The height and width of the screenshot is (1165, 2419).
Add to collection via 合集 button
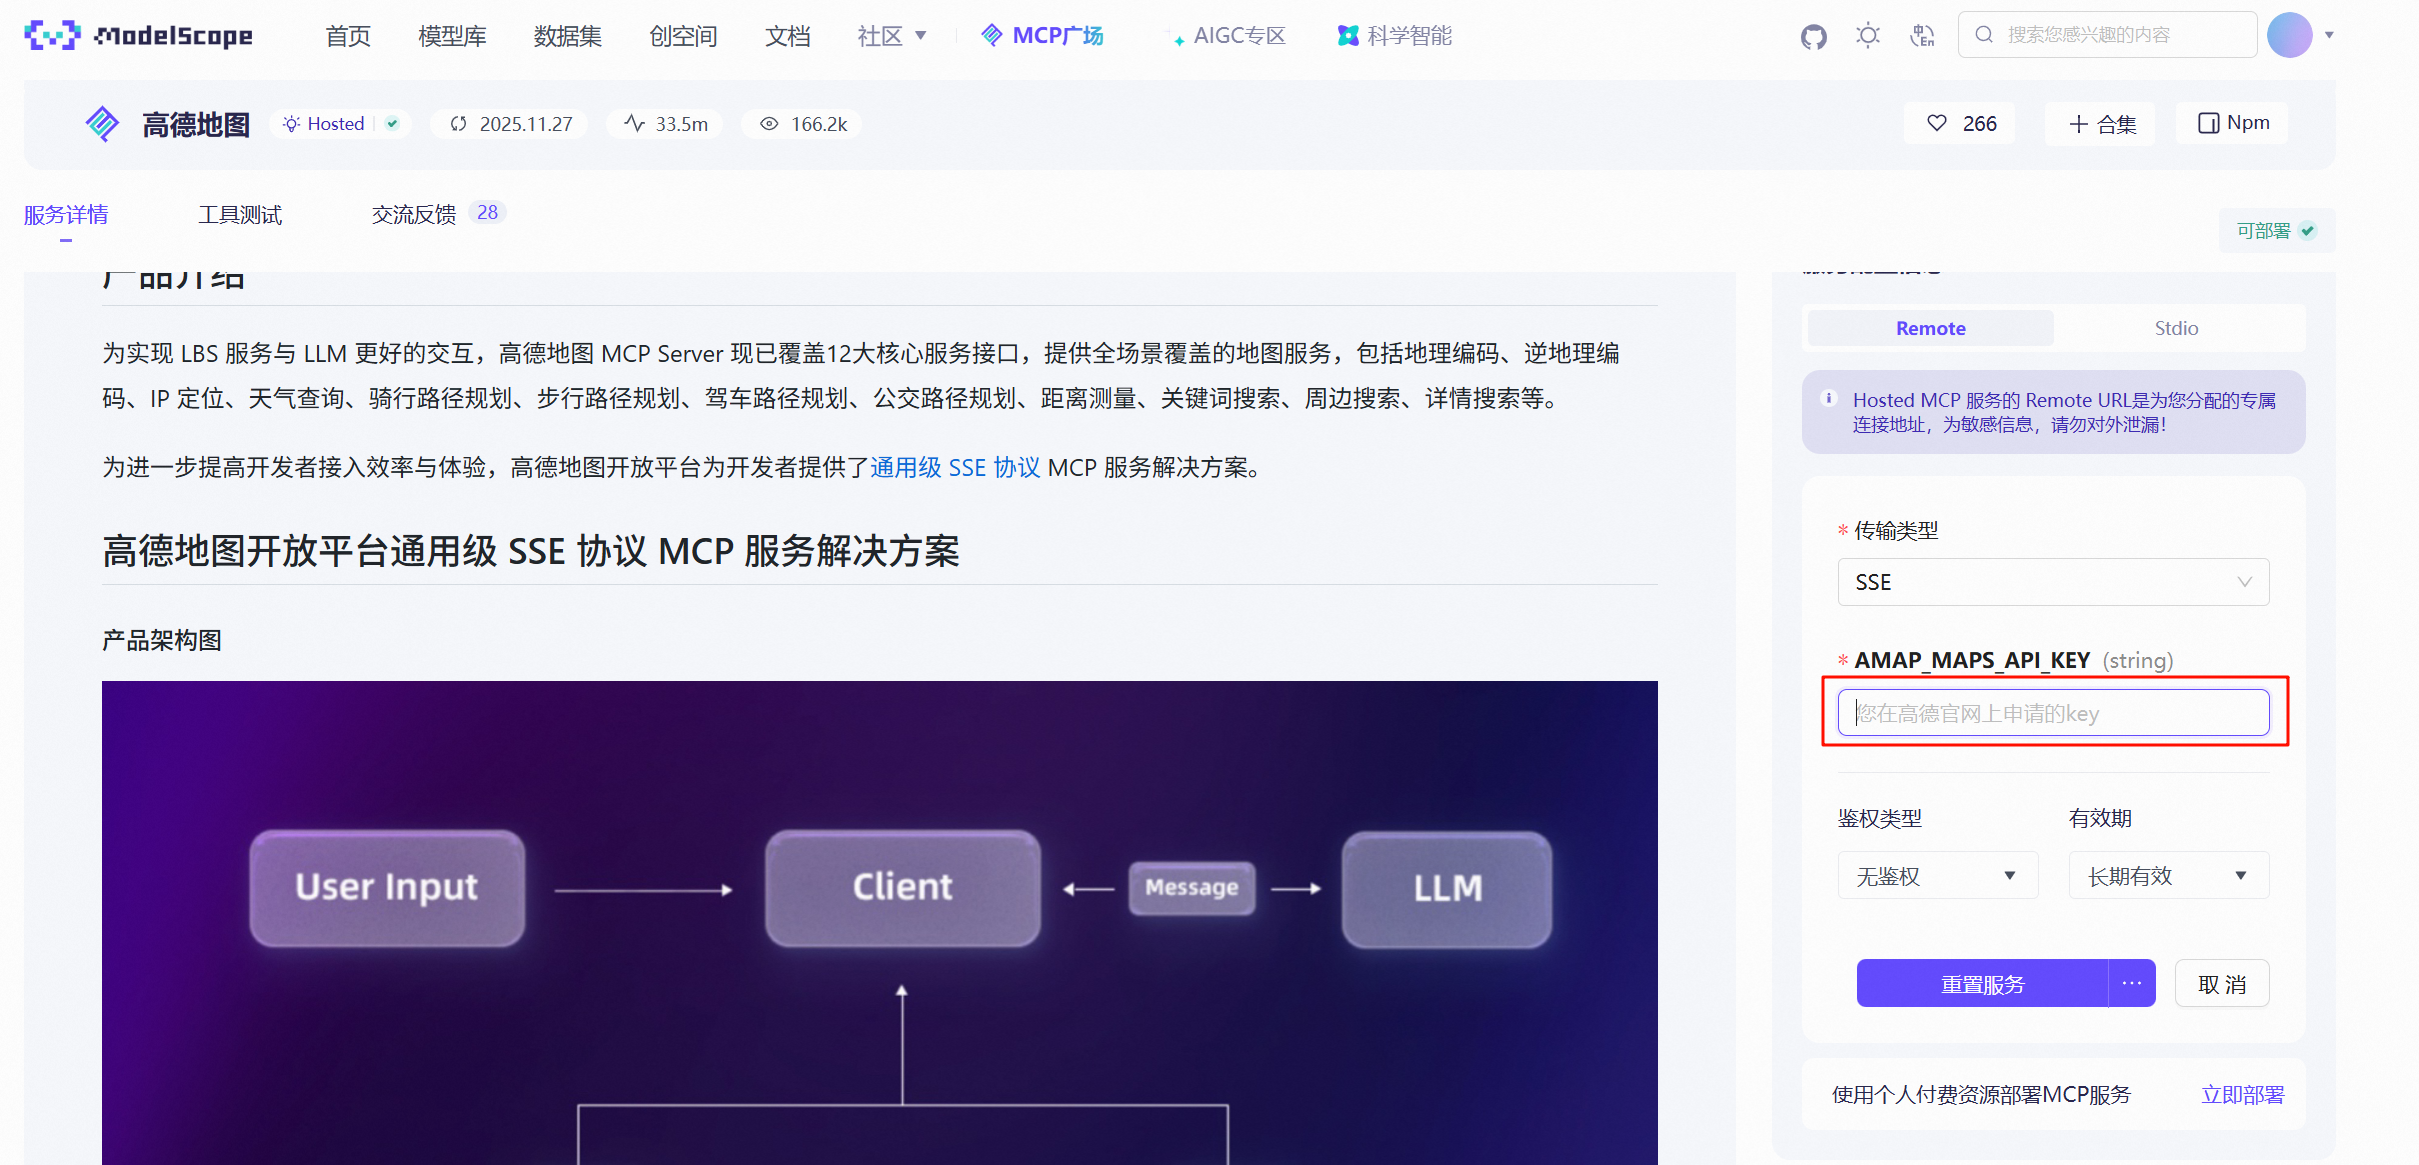[2101, 124]
